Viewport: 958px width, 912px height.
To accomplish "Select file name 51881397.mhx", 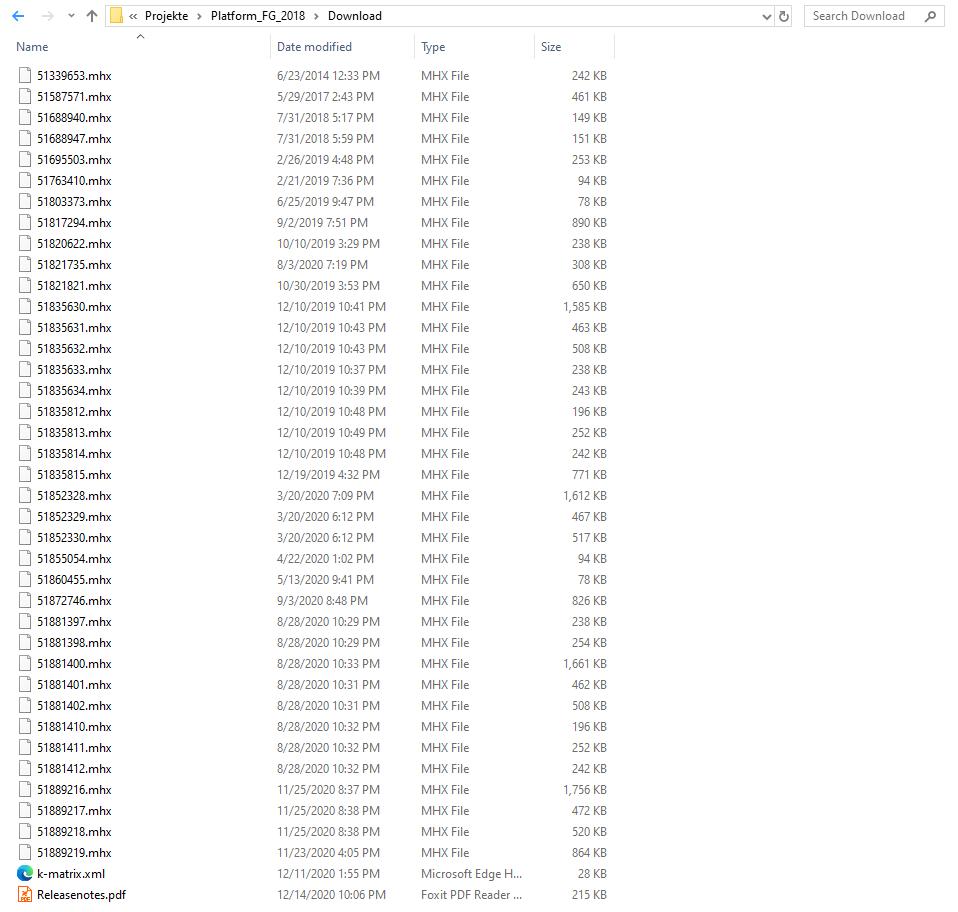I will [x=74, y=622].
